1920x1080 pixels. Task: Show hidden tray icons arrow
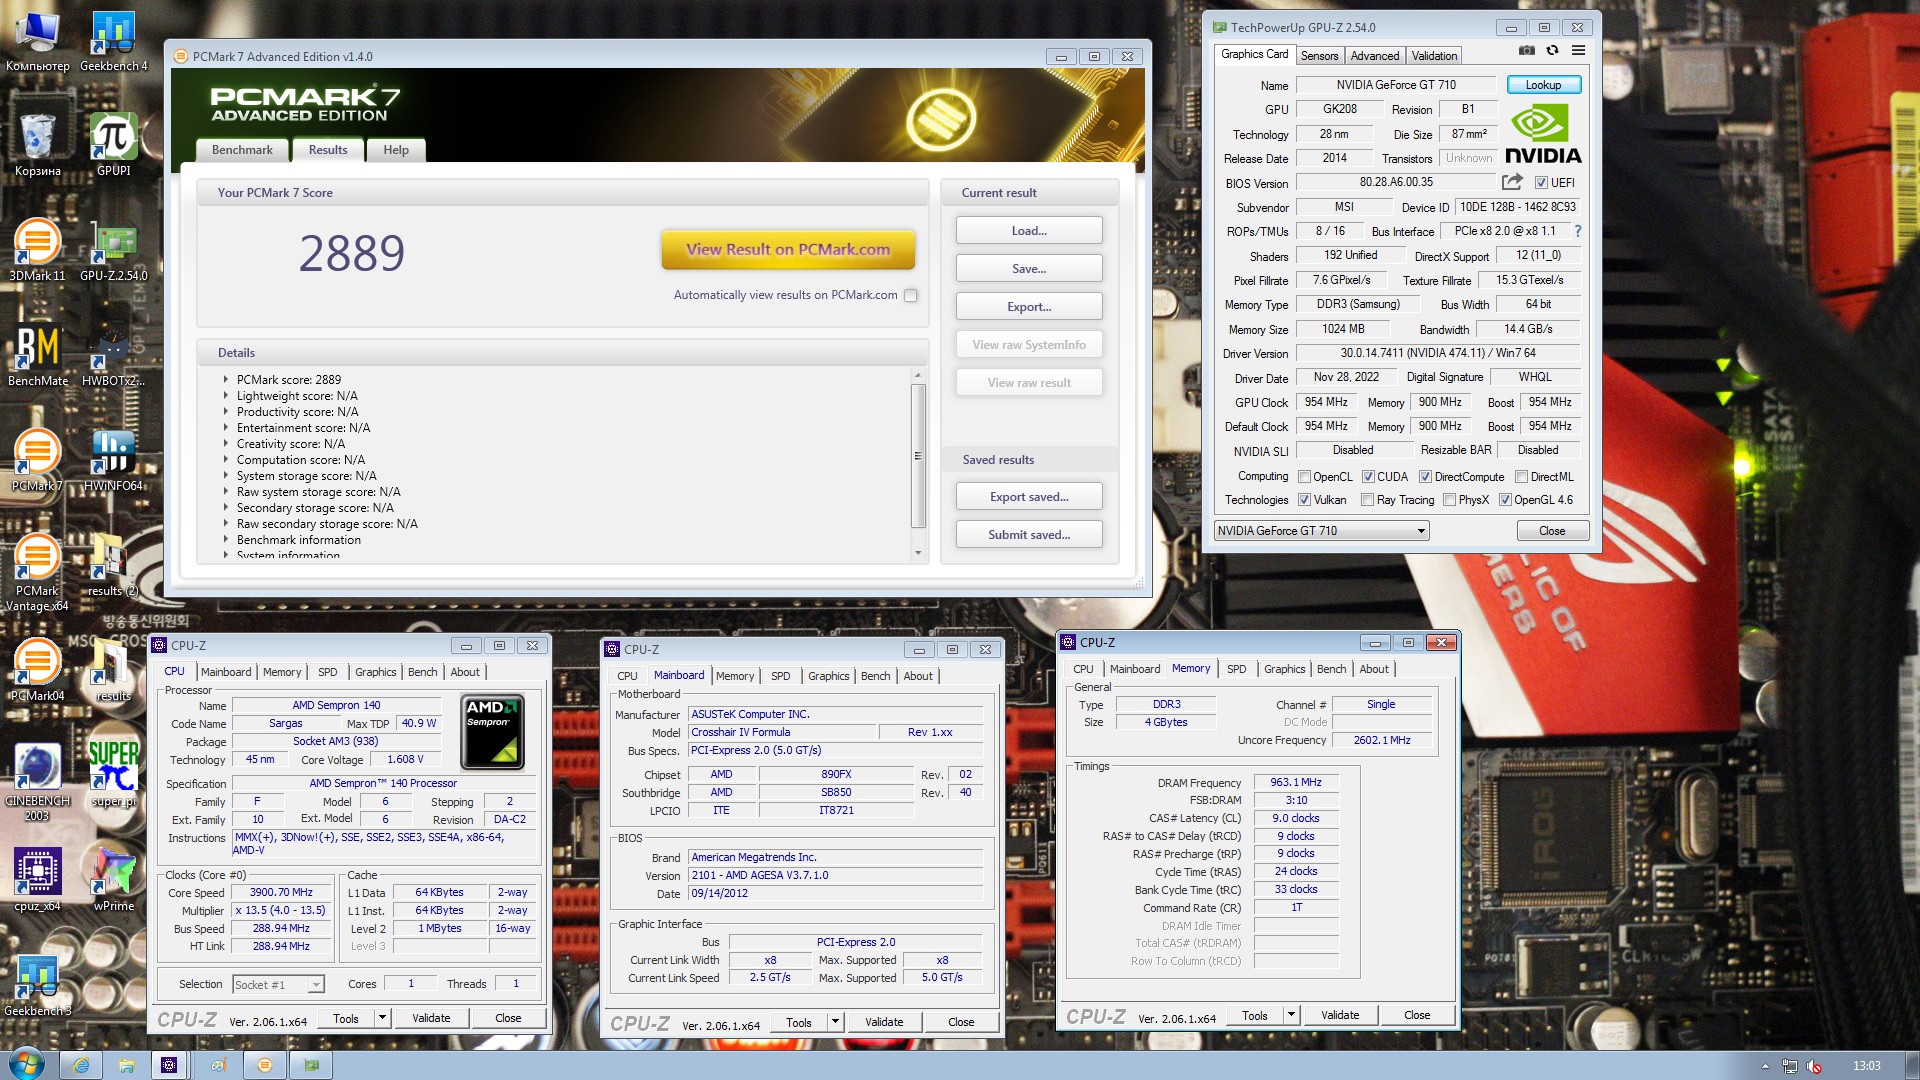pos(1765,1066)
